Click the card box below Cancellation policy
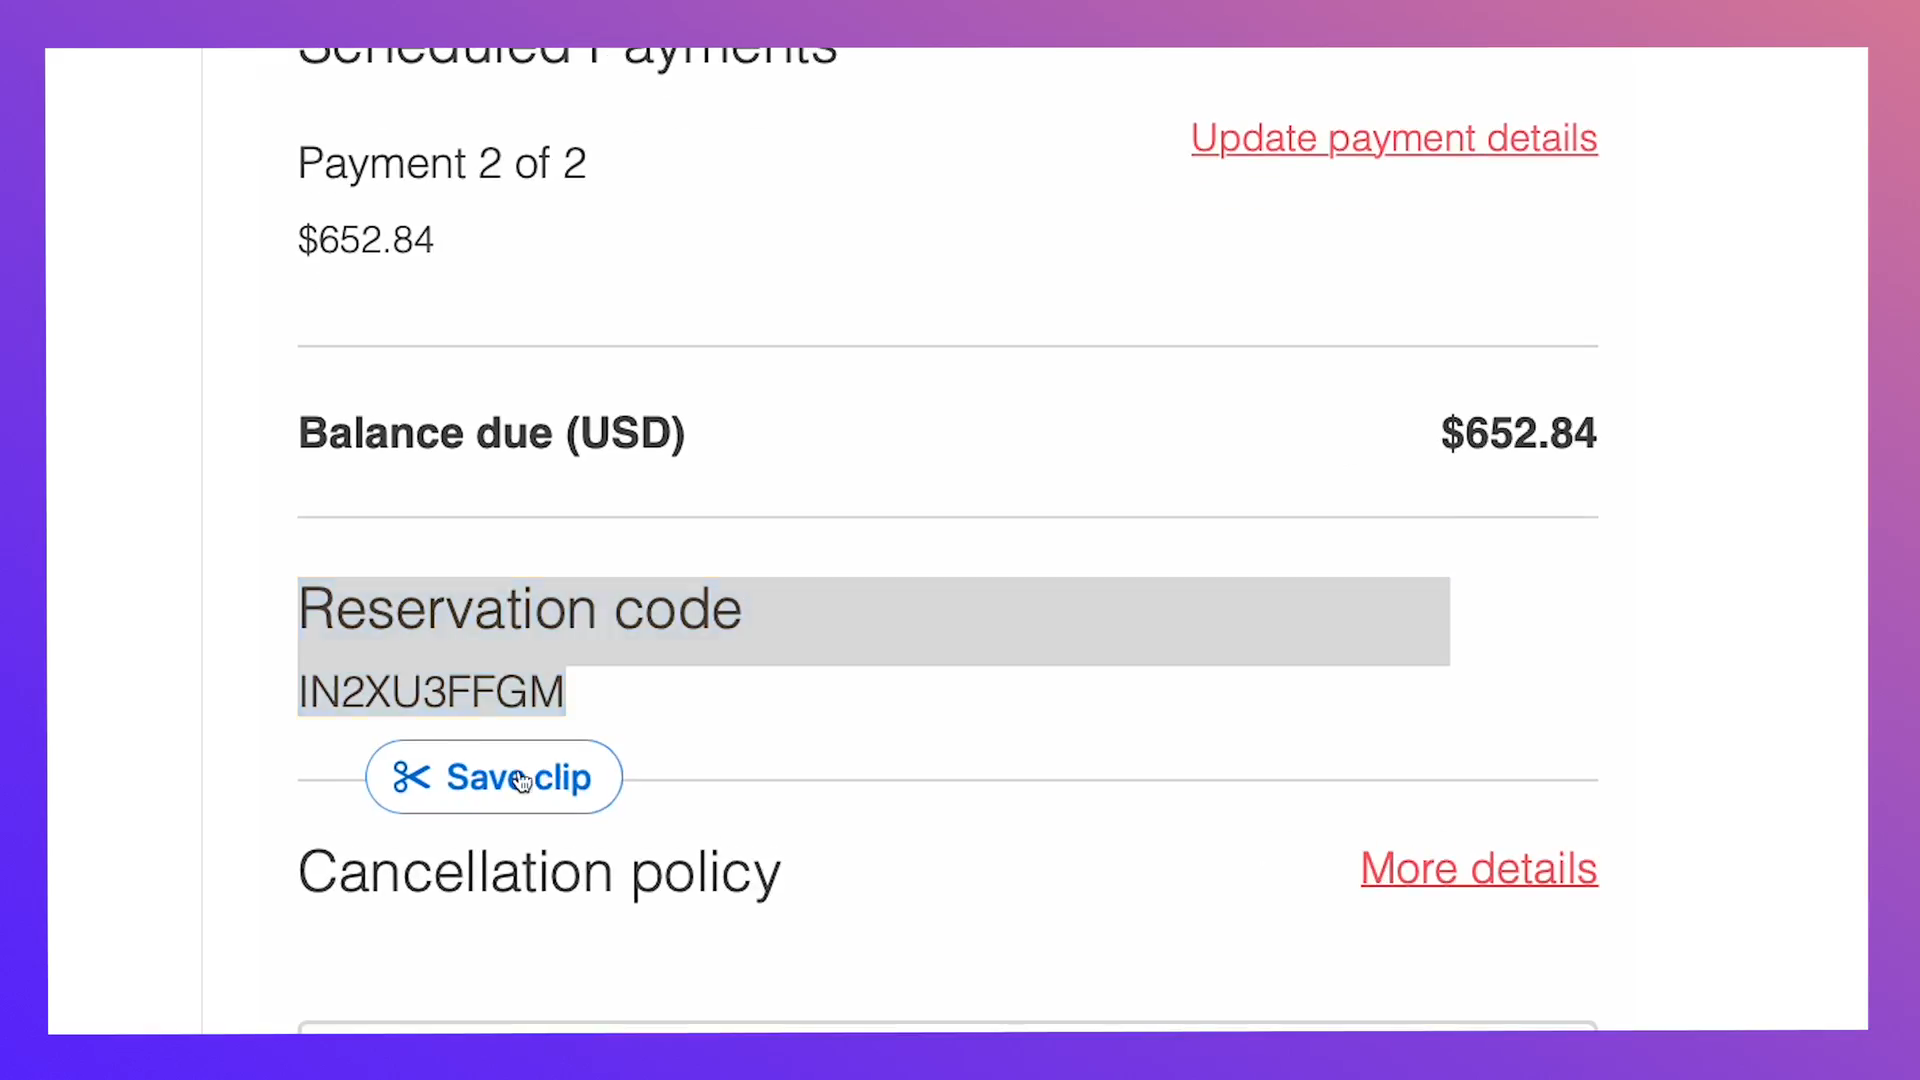The width and height of the screenshot is (1920, 1080). (x=947, y=1027)
